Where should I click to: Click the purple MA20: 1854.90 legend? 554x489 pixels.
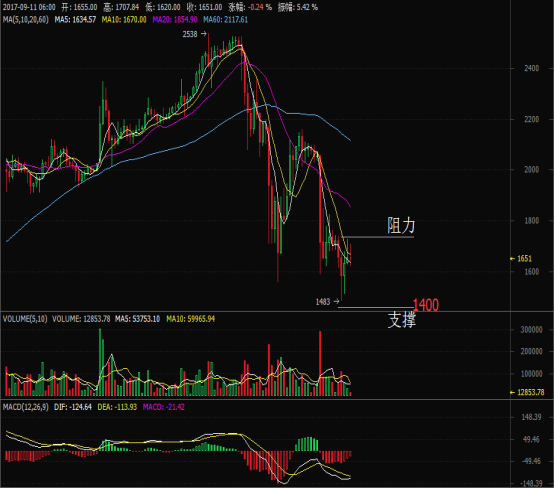coord(175,19)
